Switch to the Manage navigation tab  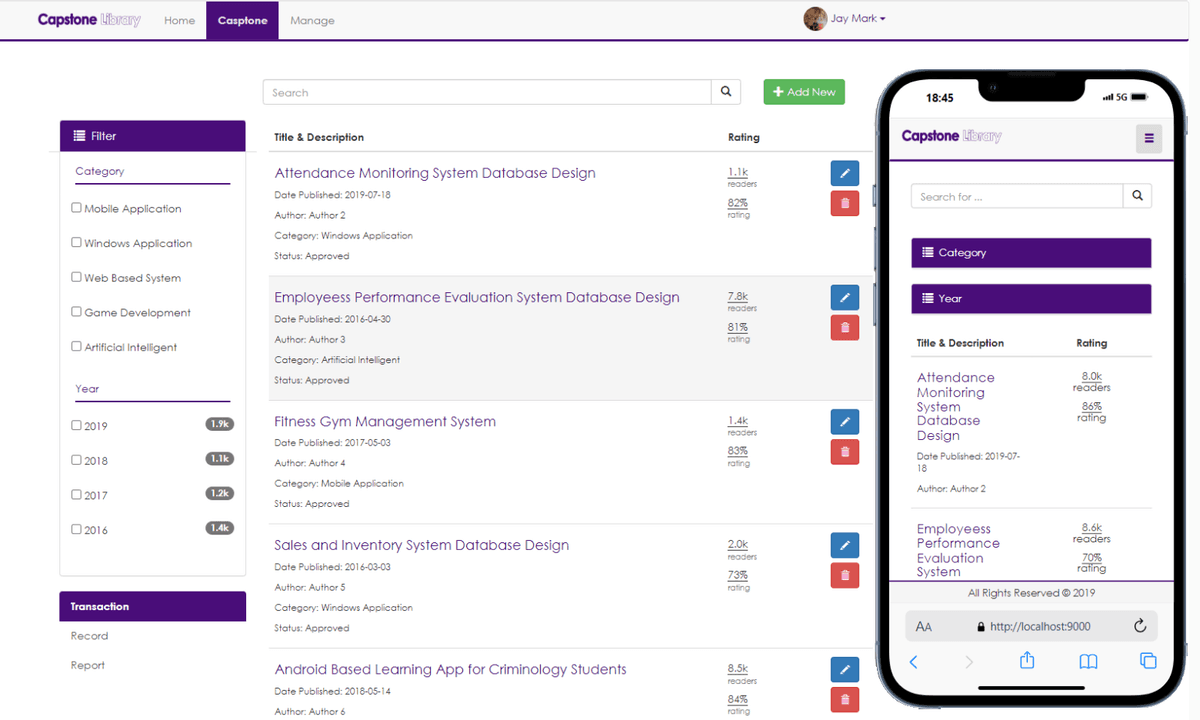tap(312, 20)
